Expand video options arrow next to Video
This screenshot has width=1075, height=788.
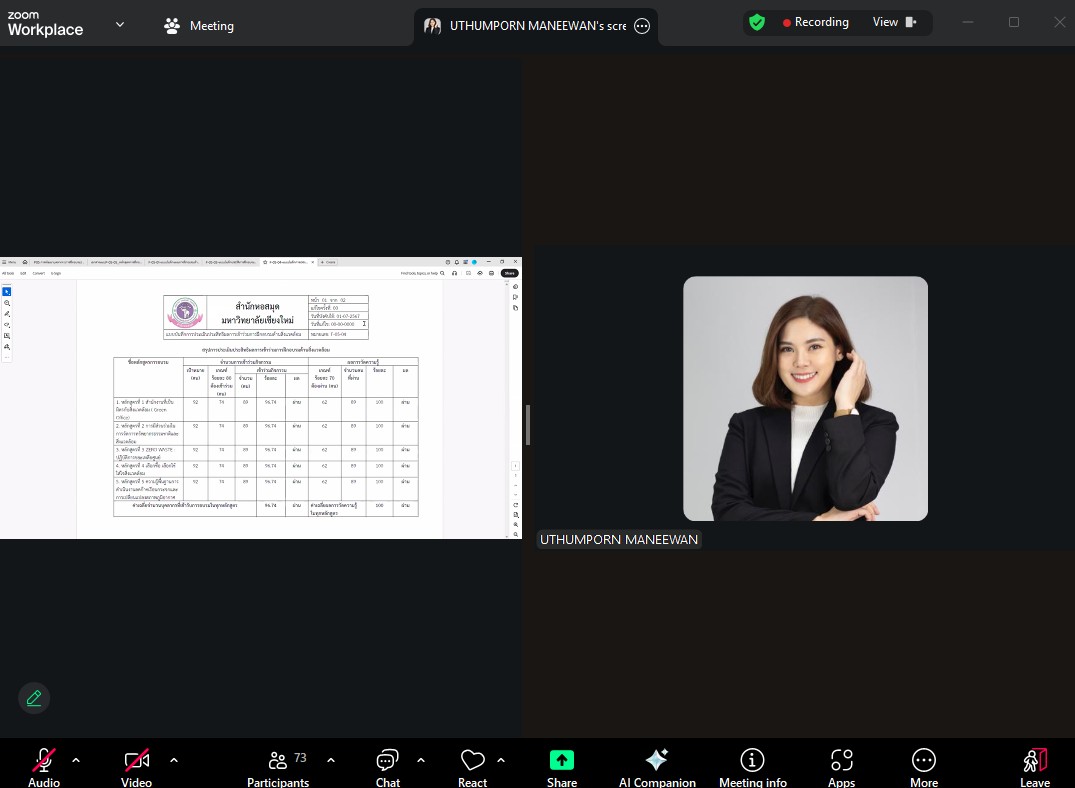[174, 760]
